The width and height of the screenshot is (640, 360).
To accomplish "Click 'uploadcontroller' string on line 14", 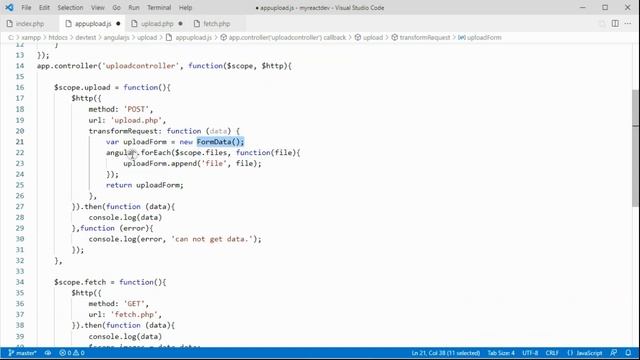I will tap(140, 66).
